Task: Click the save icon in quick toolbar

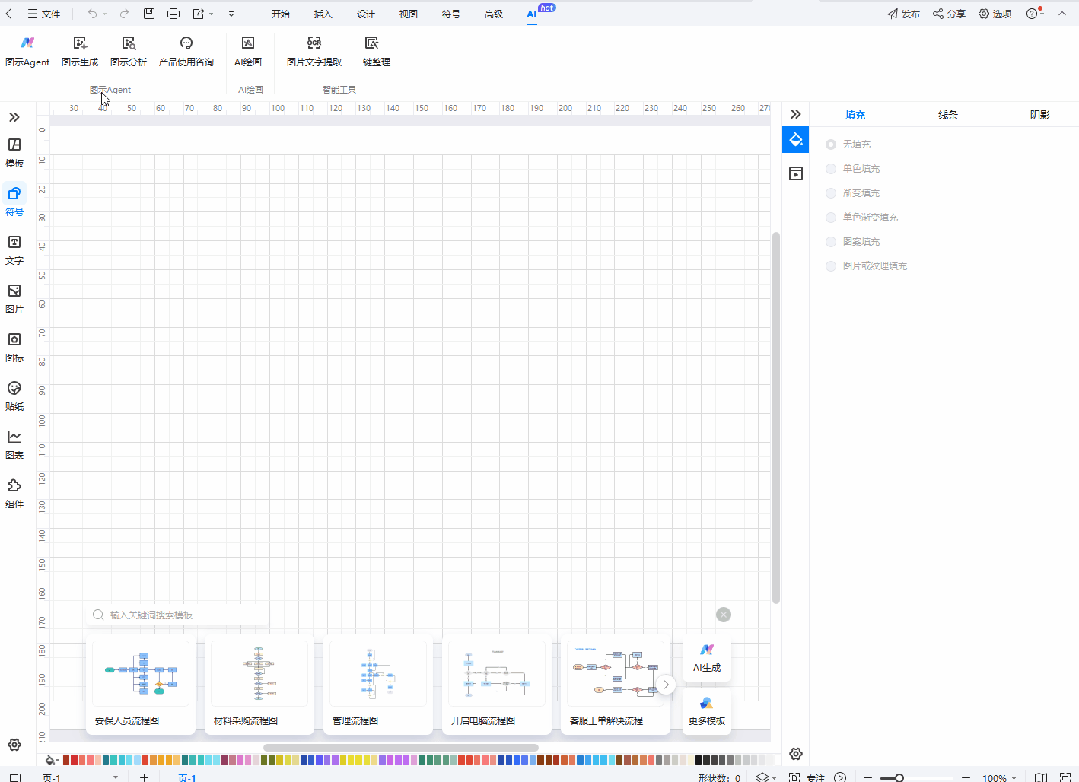Action: (x=149, y=14)
